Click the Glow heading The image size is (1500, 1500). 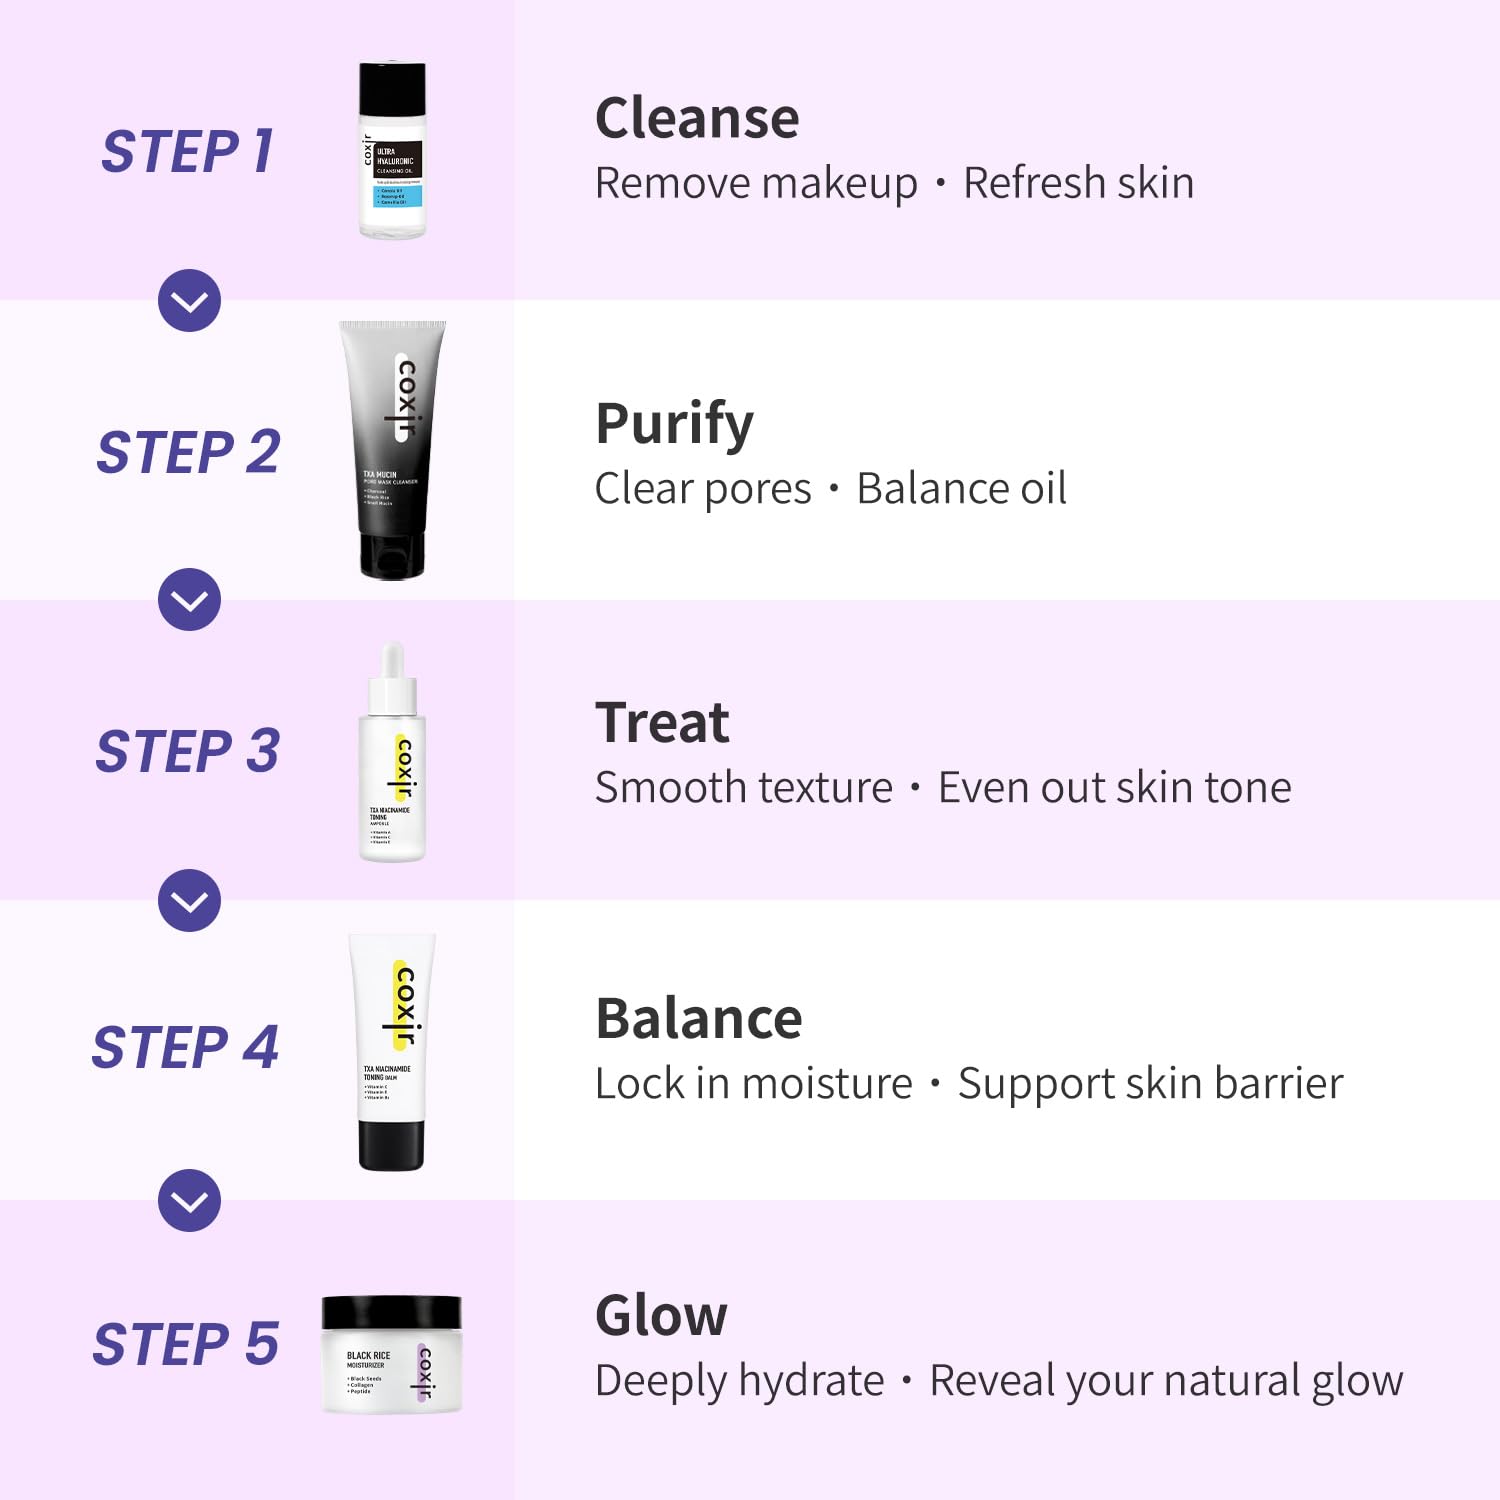[661, 1315]
